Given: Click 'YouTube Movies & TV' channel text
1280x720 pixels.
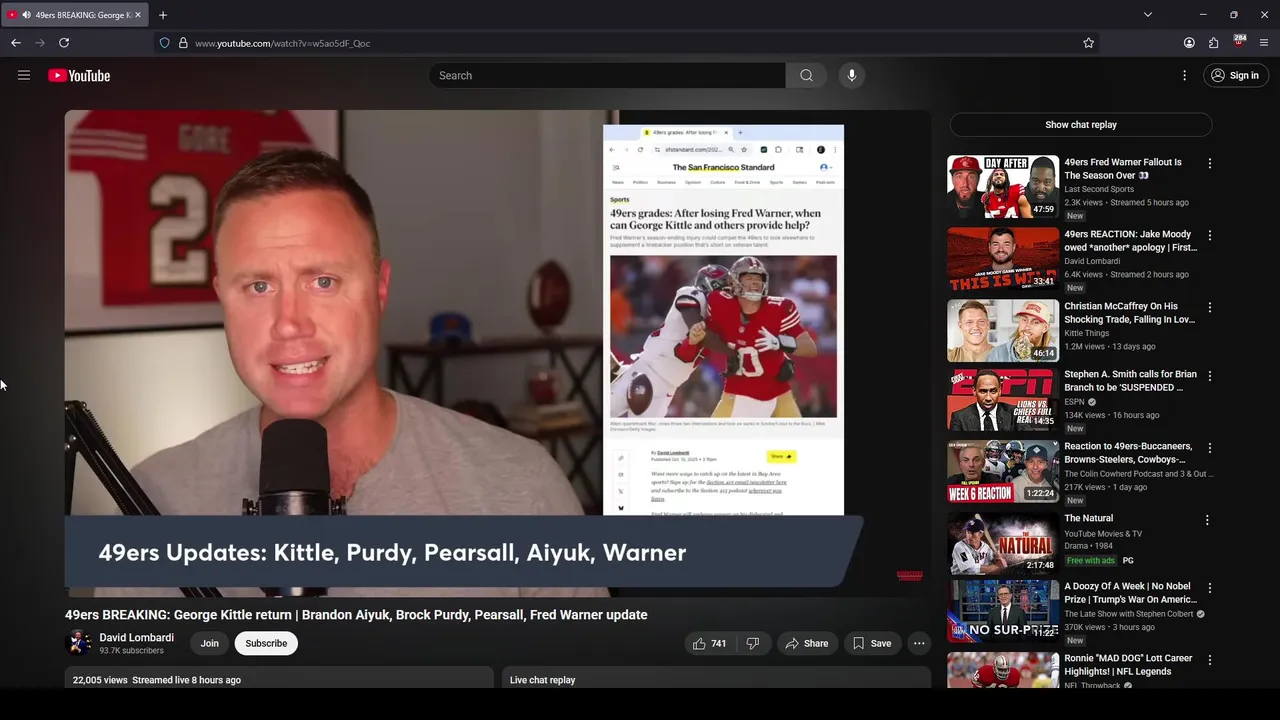Looking at the screenshot, I should click(x=1103, y=534).
